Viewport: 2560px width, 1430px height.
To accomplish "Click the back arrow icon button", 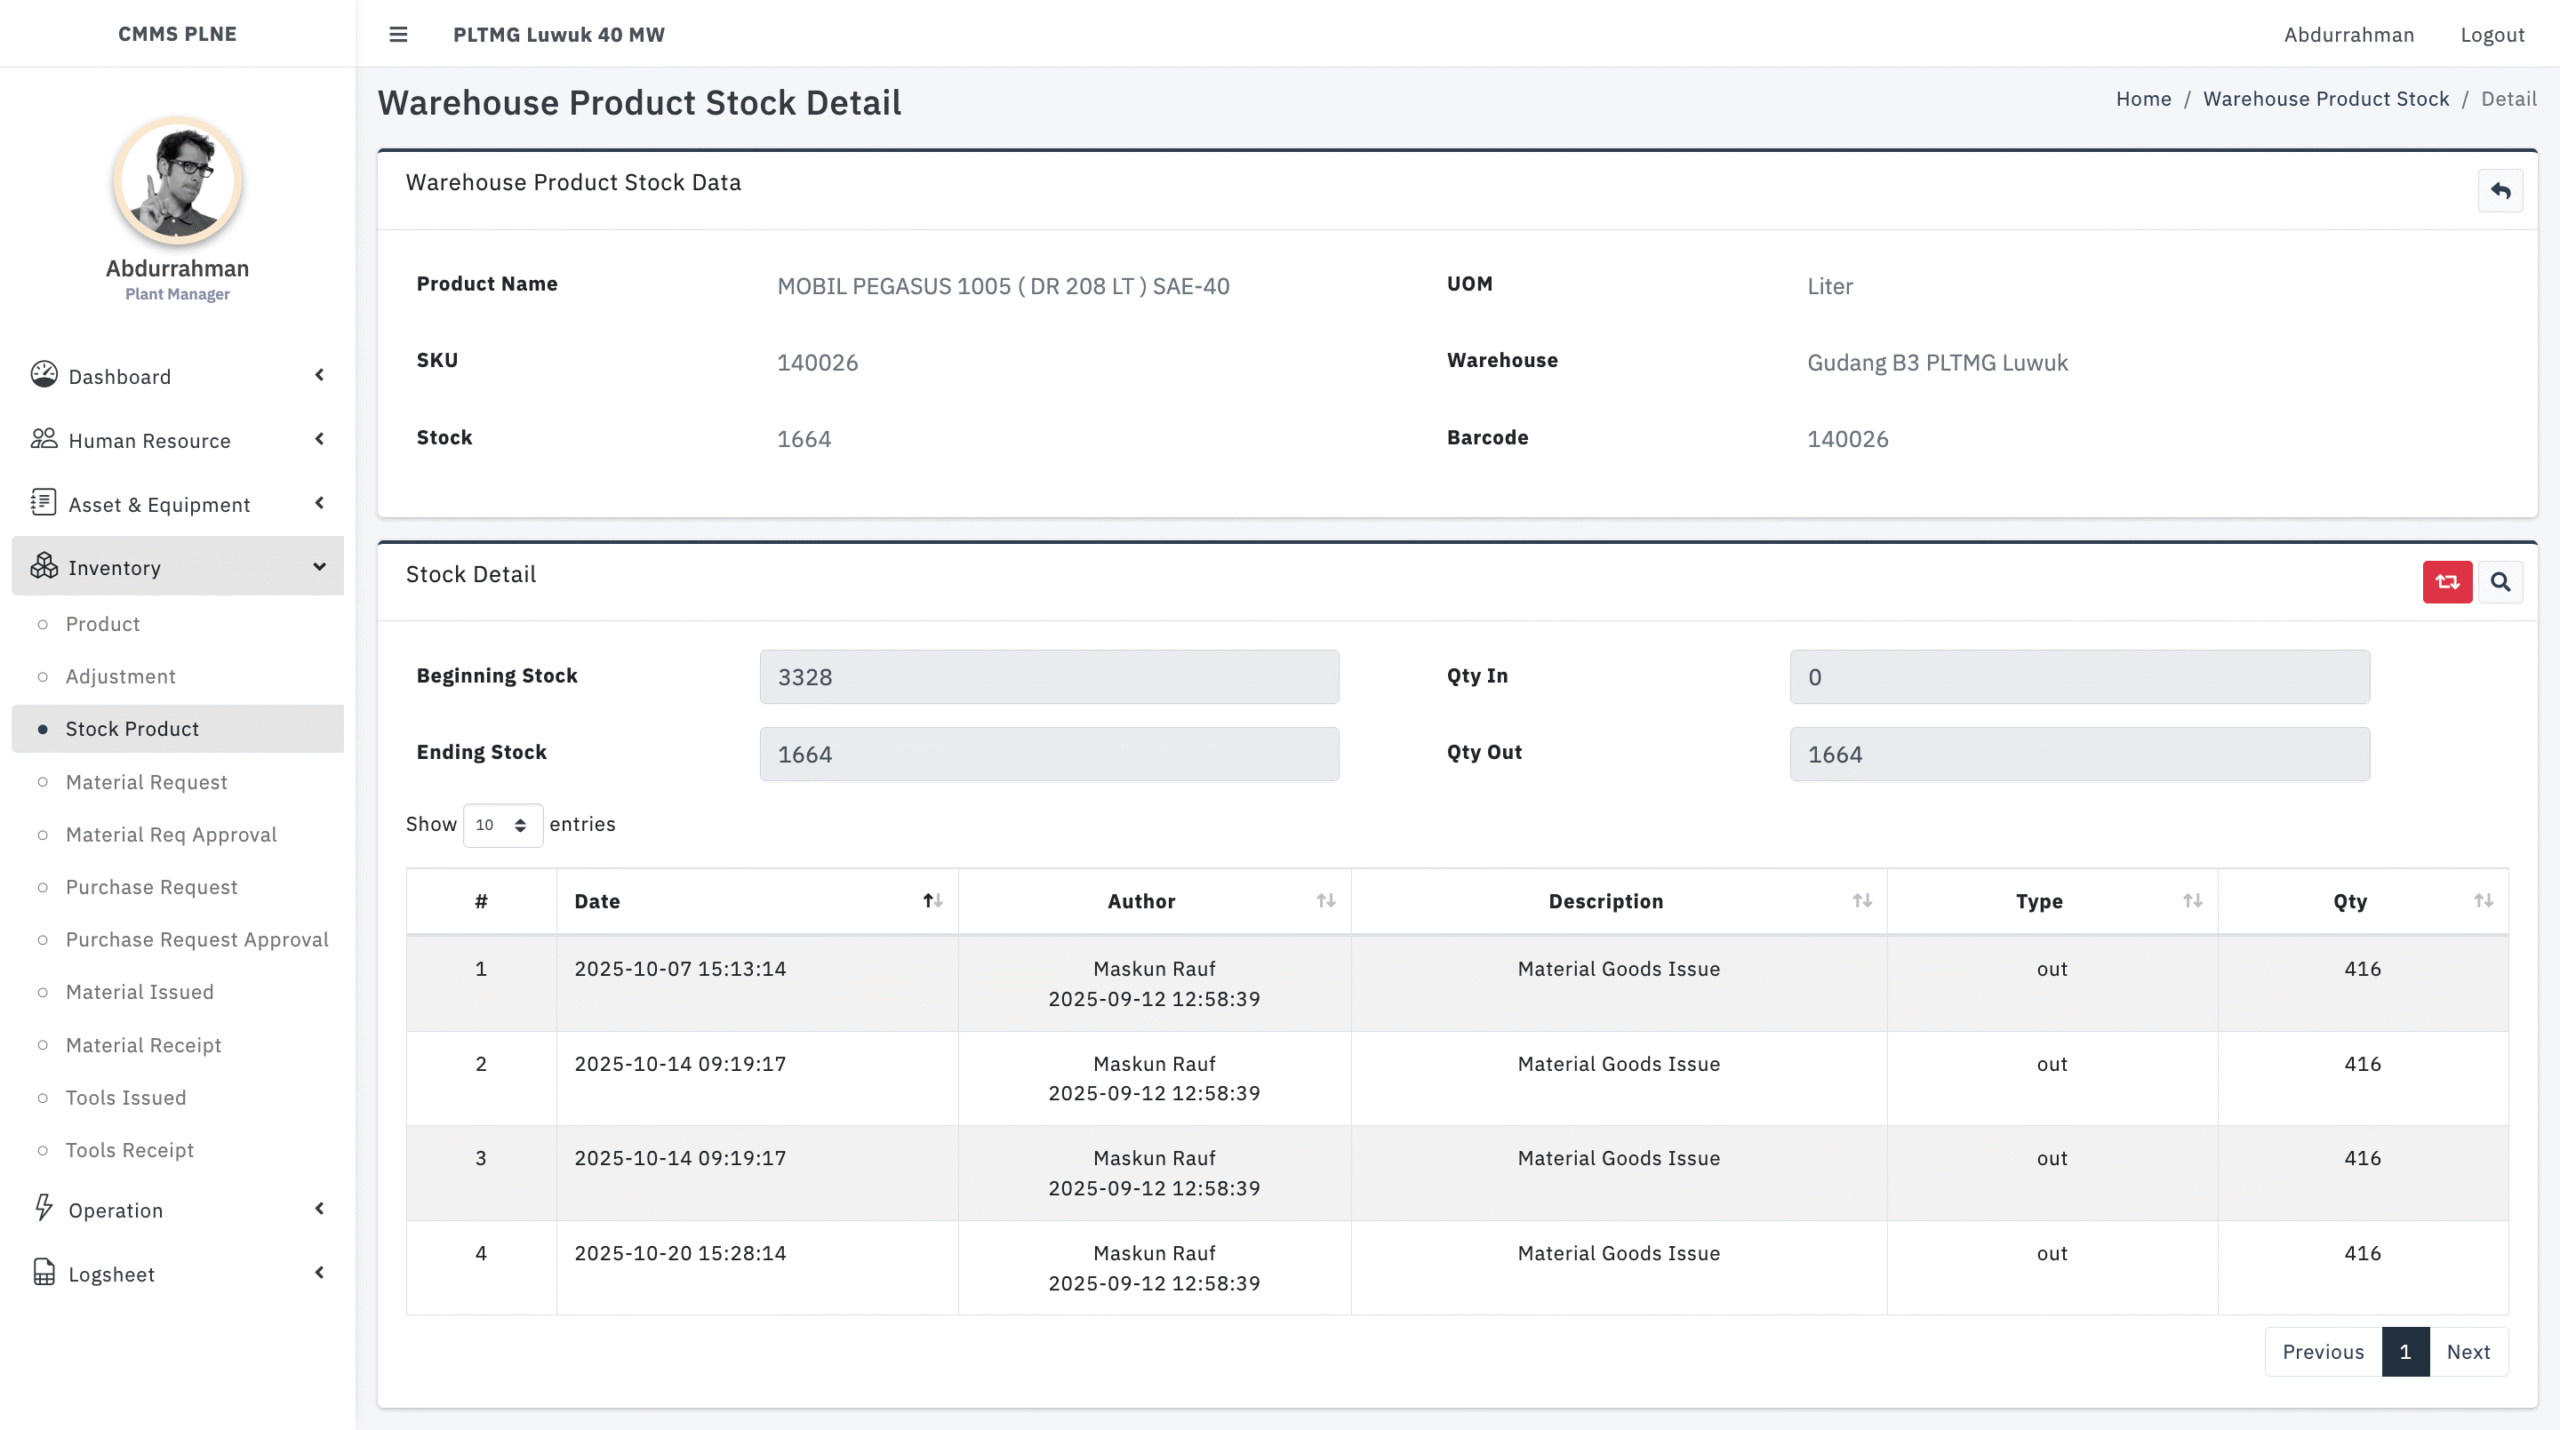I will click(2500, 190).
